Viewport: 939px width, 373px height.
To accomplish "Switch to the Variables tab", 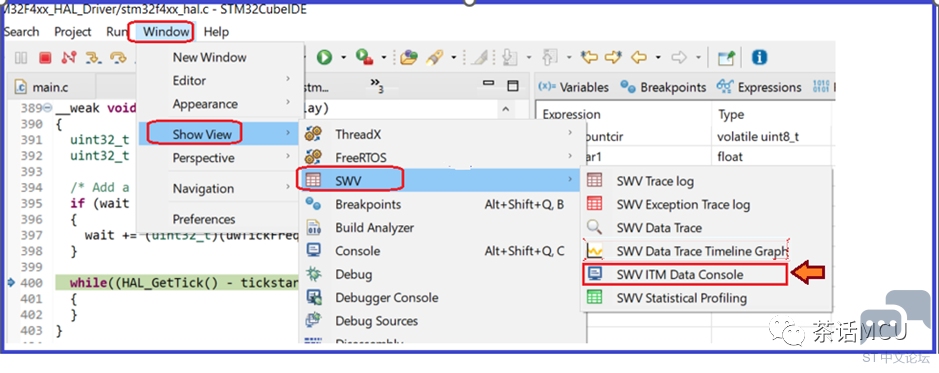I will [x=573, y=87].
